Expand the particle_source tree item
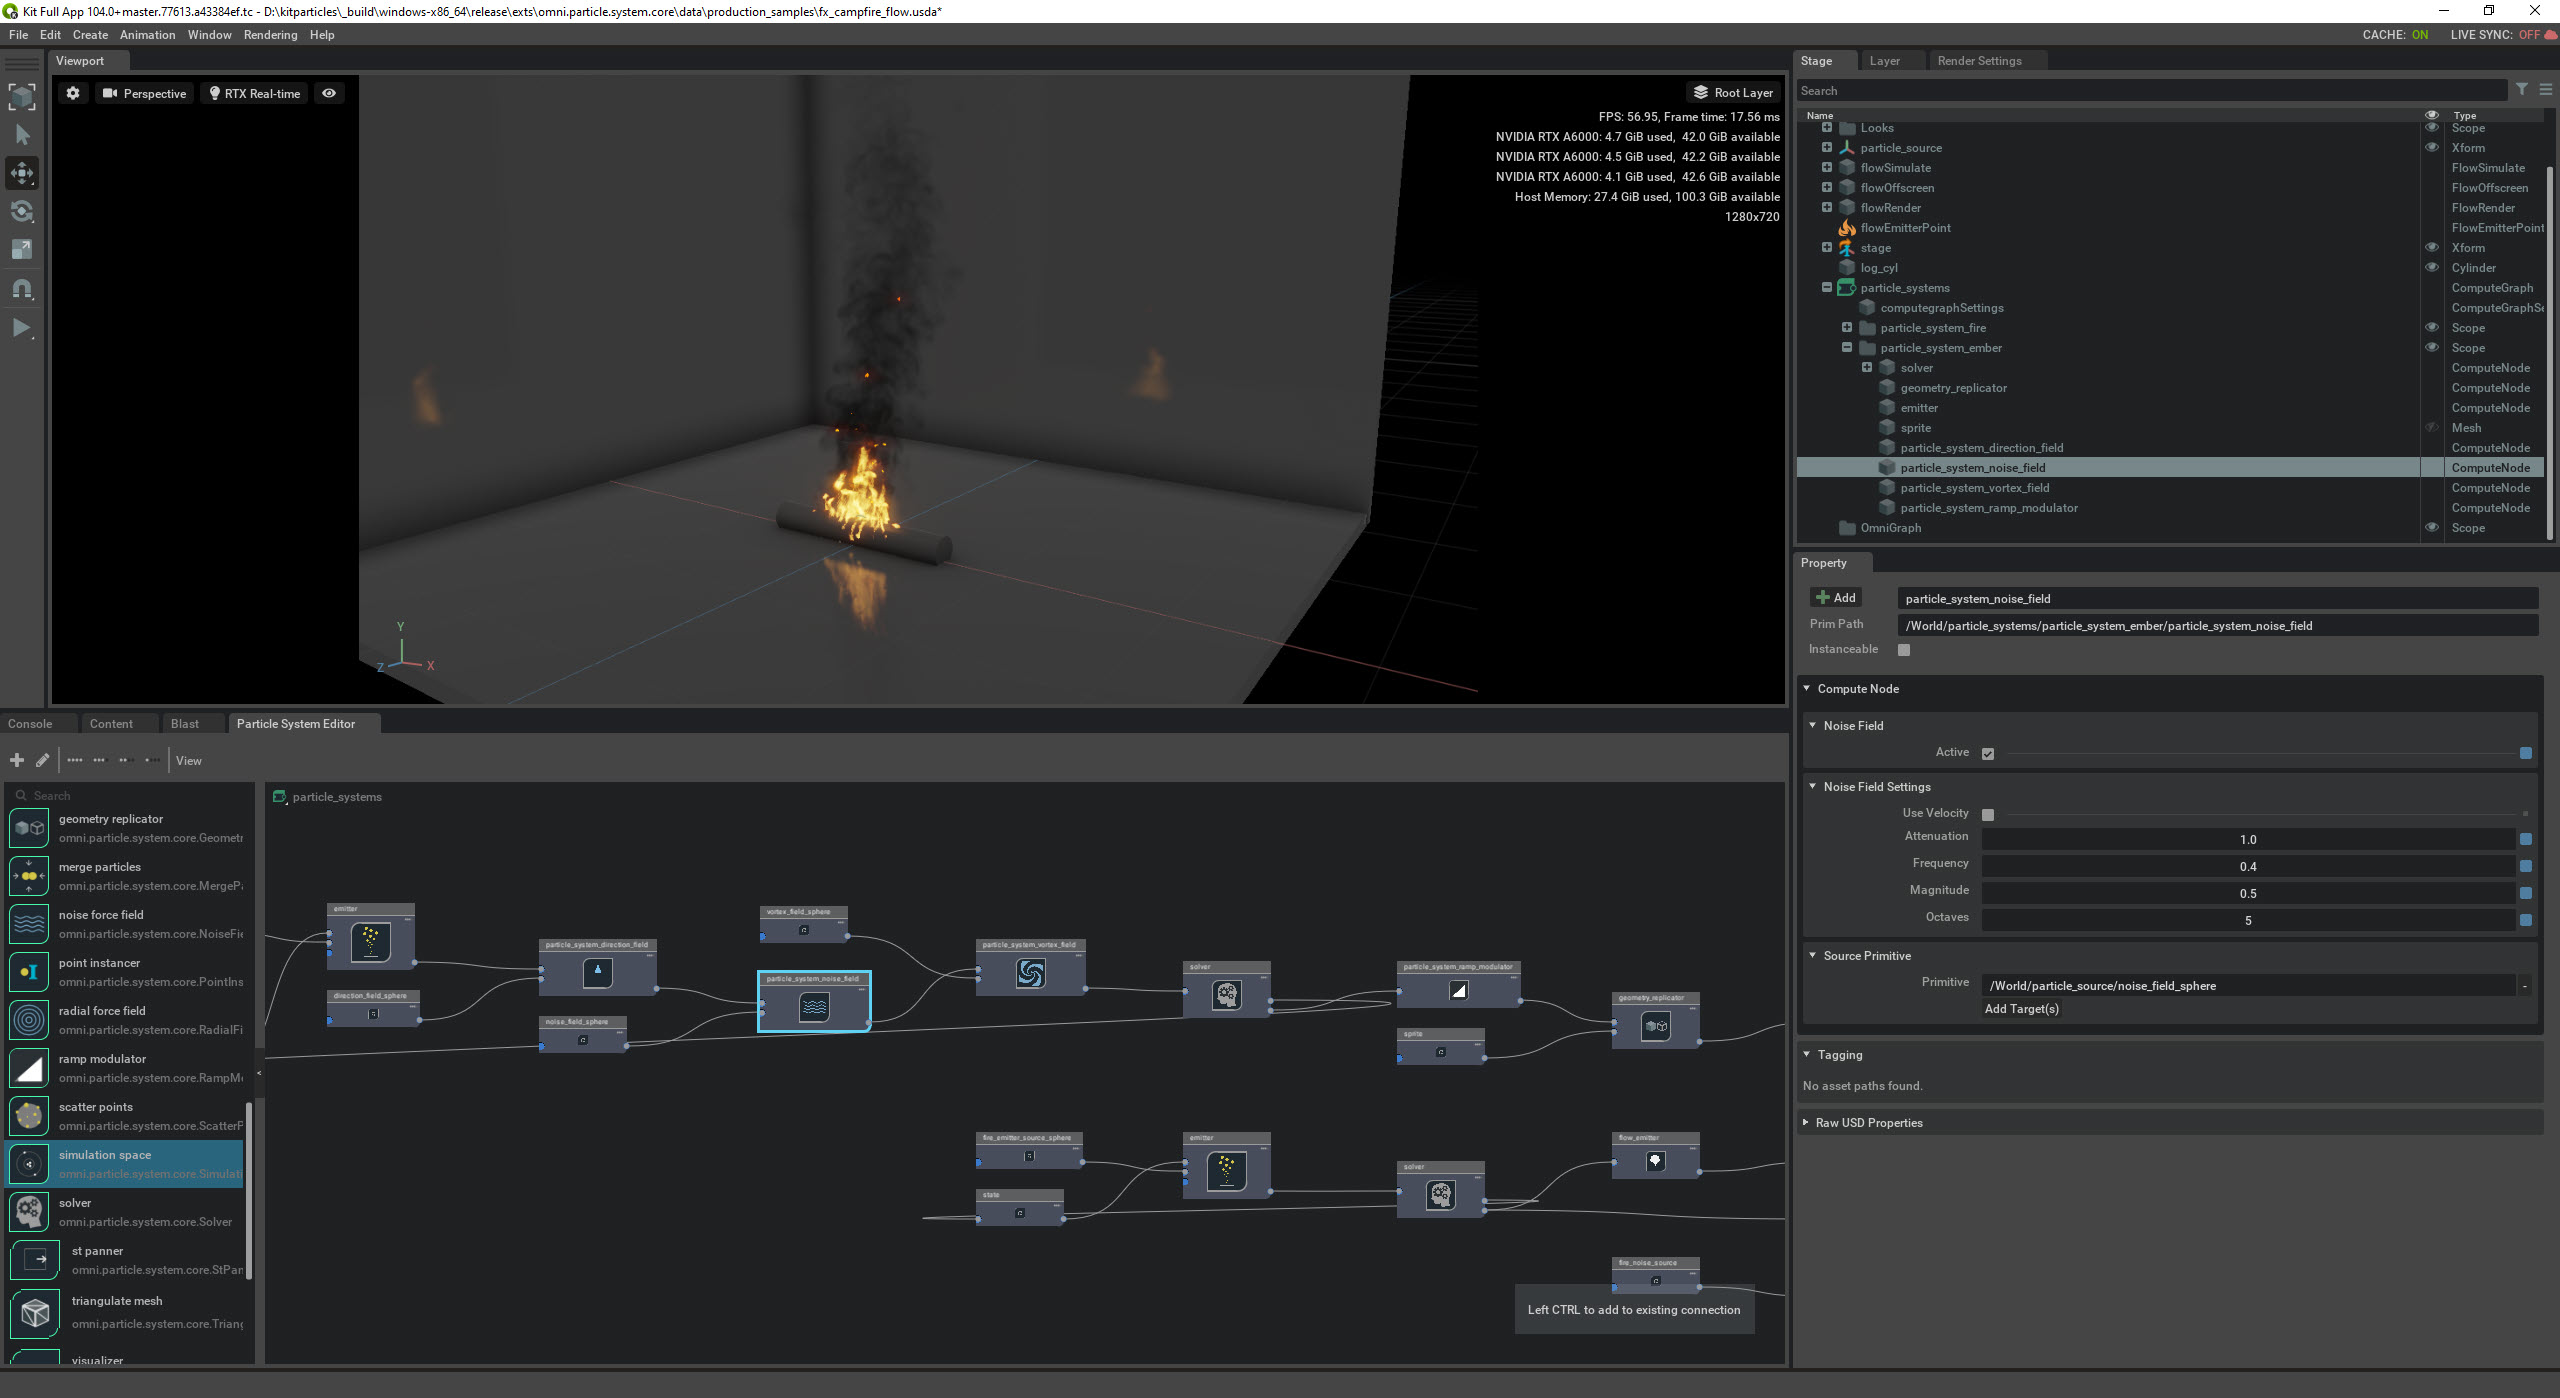This screenshot has width=2560, height=1398. click(x=1827, y=147)
